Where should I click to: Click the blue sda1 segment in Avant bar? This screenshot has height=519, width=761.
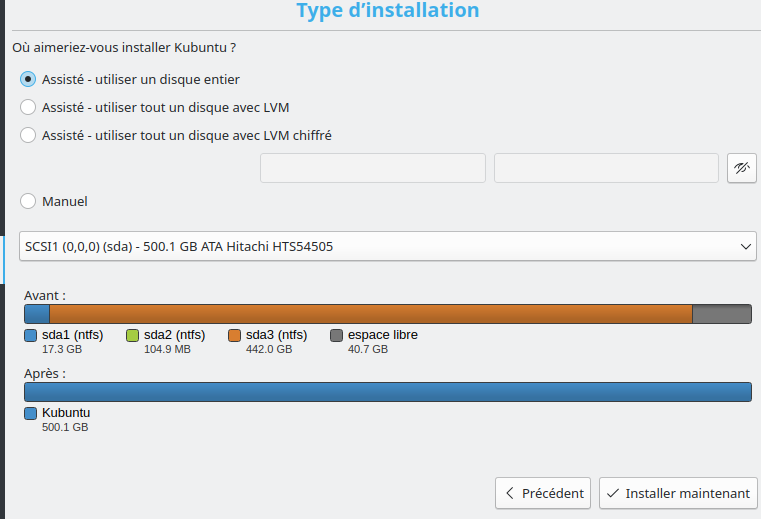pos(37,314)
